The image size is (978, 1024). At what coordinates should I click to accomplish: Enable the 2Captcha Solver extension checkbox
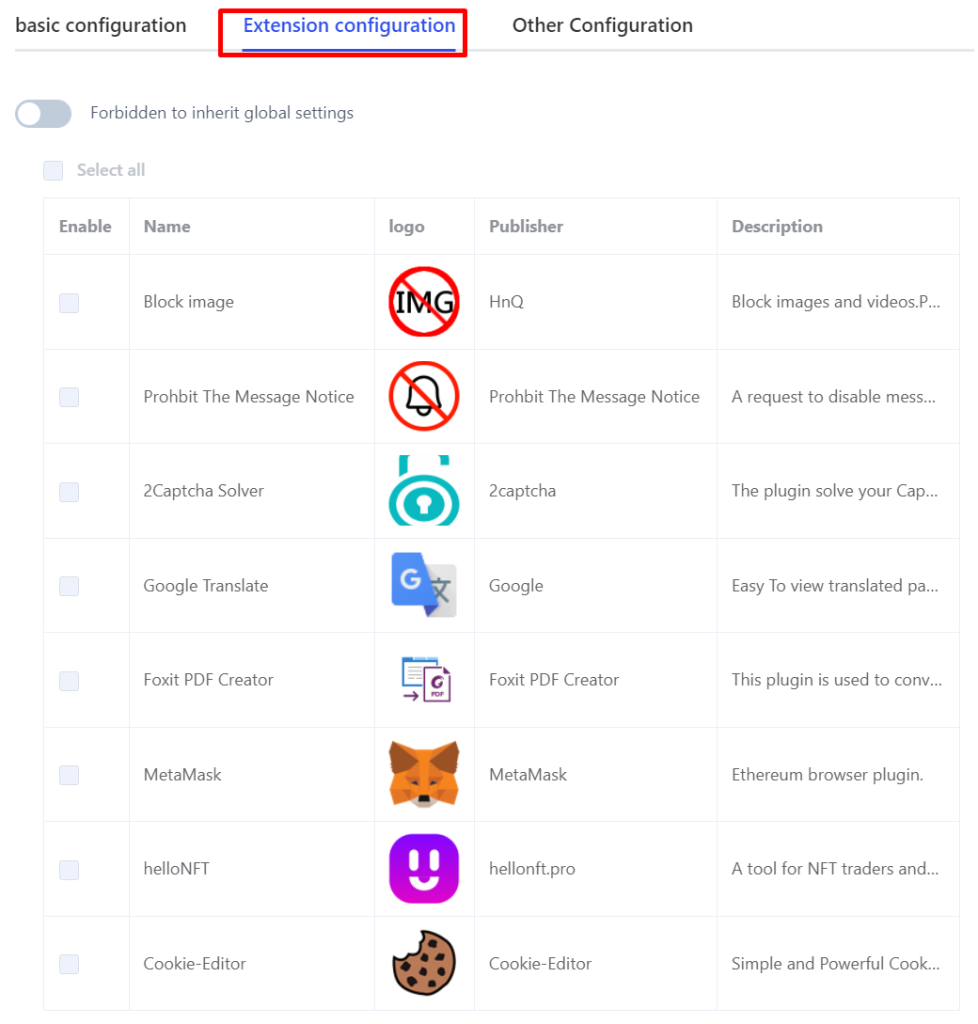69,492
